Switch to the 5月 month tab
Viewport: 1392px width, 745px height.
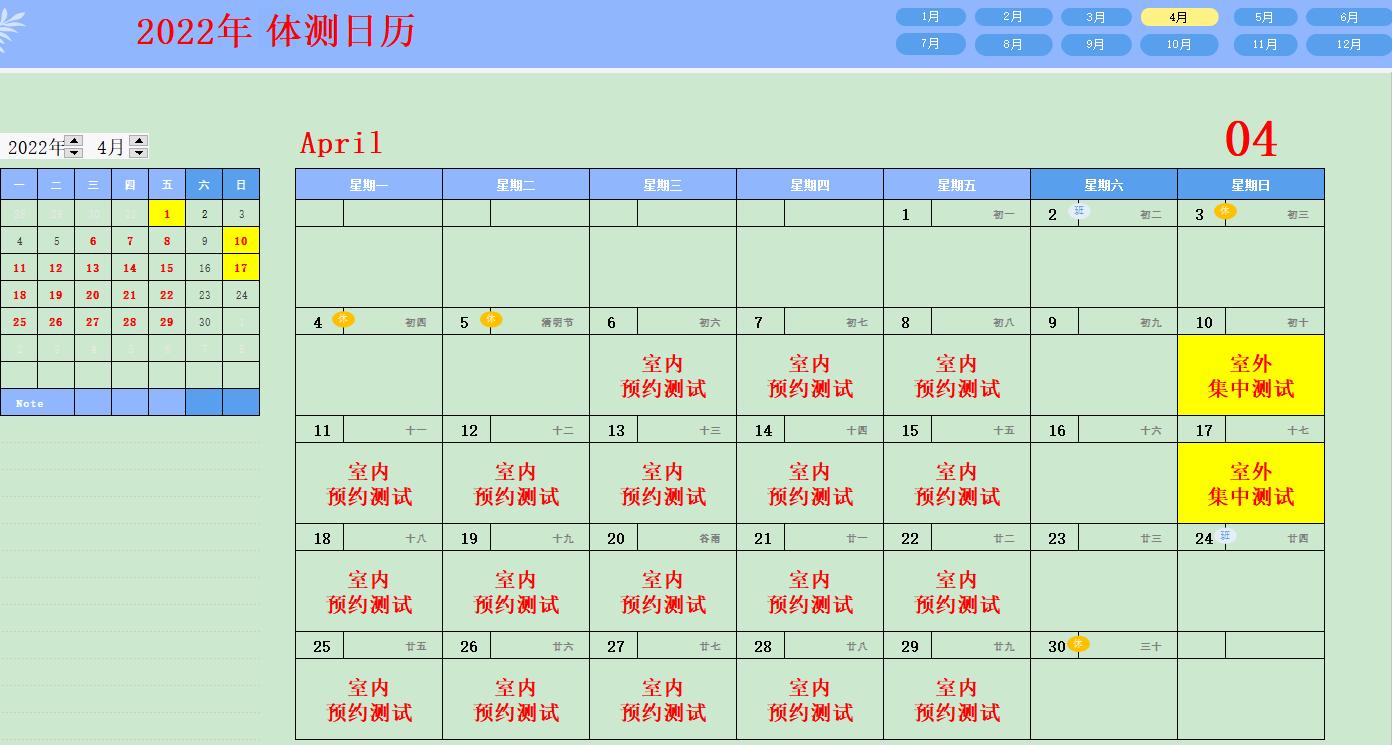[x=1265, y=17]
